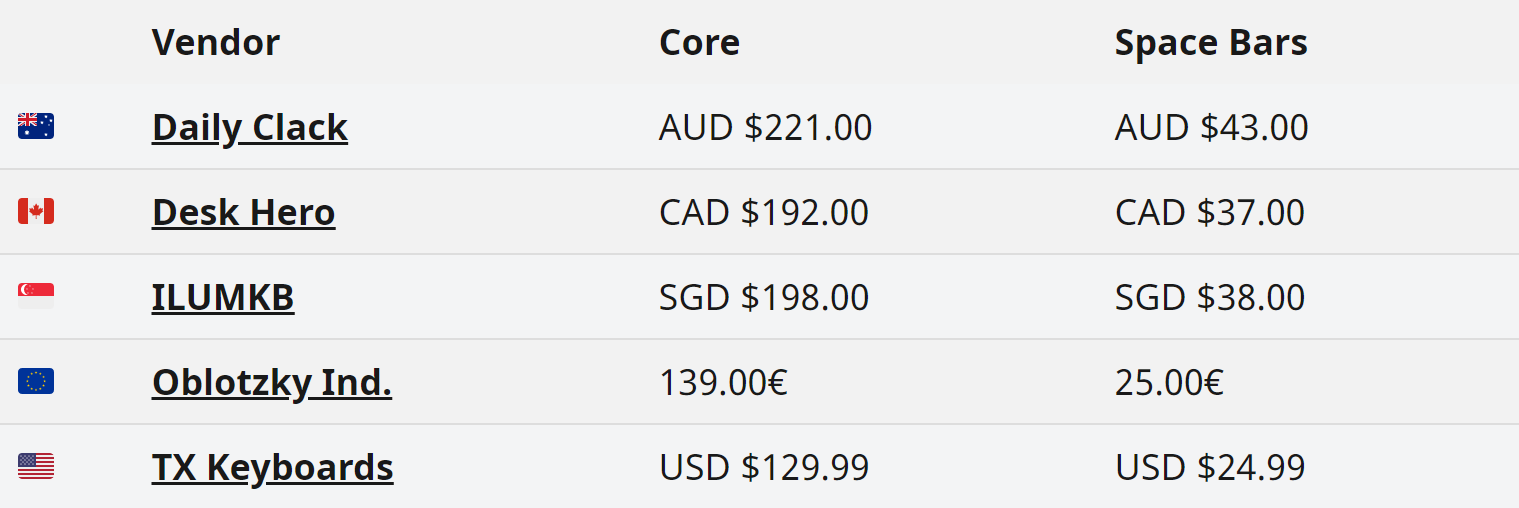The height and width of the screenshot is (508, 1519).
Task: Click the Vendor column header
Action: point(215,43)
